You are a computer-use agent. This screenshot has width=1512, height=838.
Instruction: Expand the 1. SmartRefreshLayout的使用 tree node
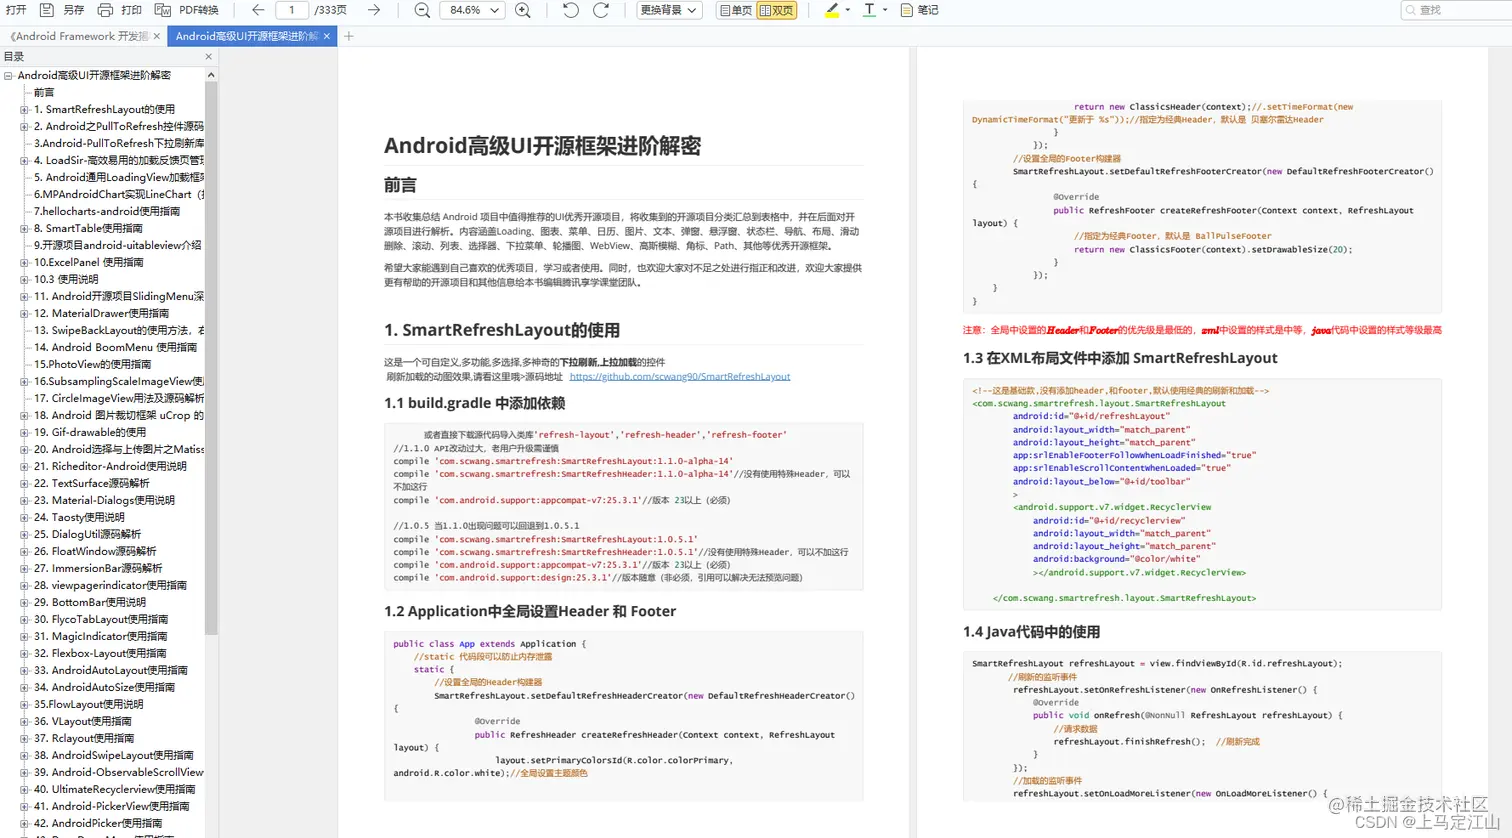click(x=24, y=110)
